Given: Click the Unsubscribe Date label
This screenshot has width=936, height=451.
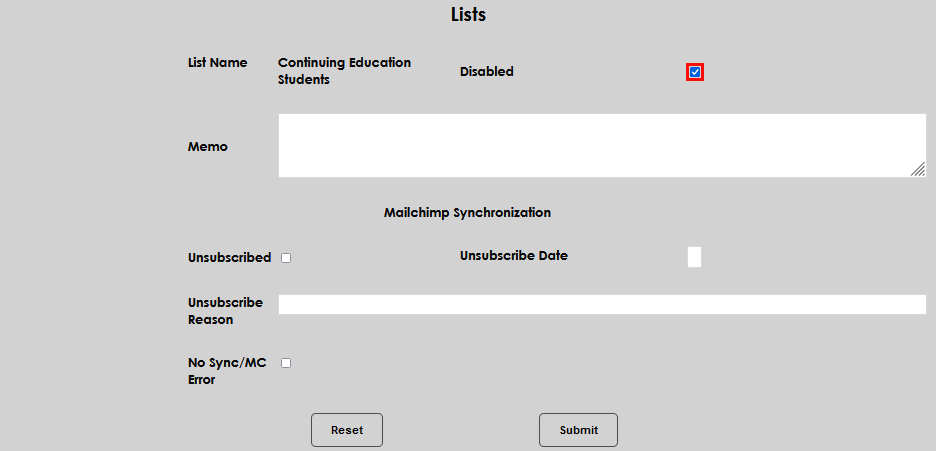Looking at the screenshot, I should [513, 256].
